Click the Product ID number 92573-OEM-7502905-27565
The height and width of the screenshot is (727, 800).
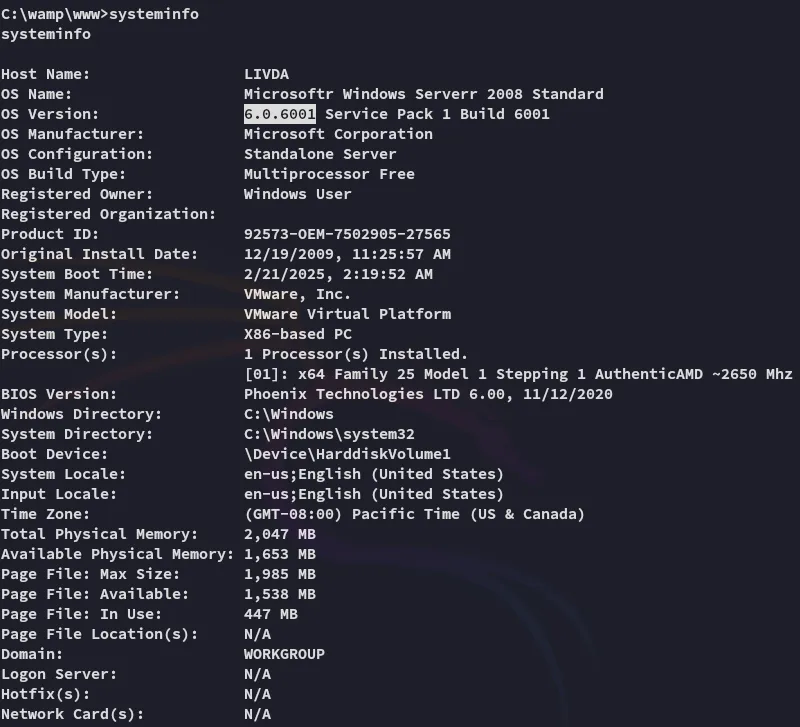(x=347, y=234)
